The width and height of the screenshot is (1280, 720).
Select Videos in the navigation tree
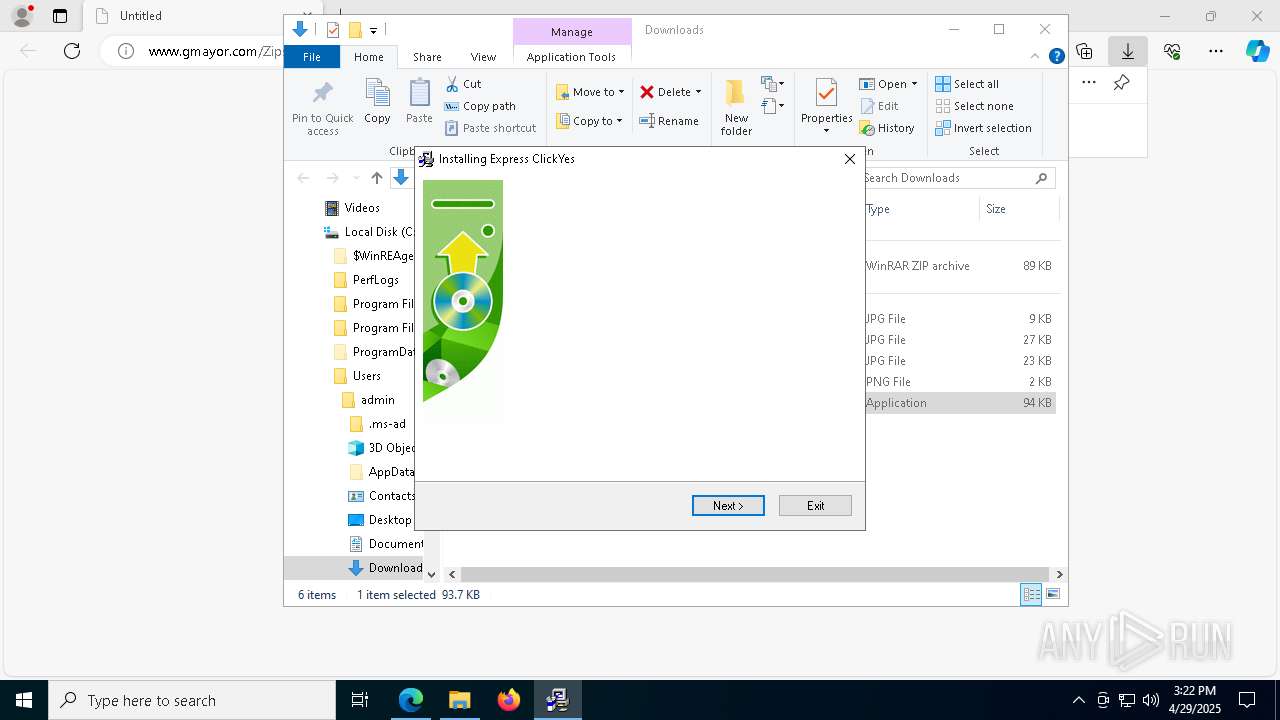[352, 208]
